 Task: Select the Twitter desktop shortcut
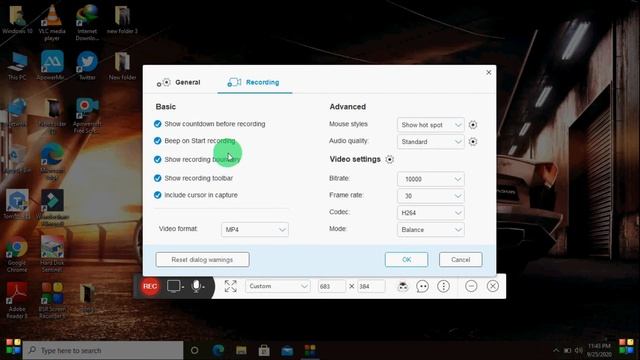pyautogui.click(x=87, y=65)
